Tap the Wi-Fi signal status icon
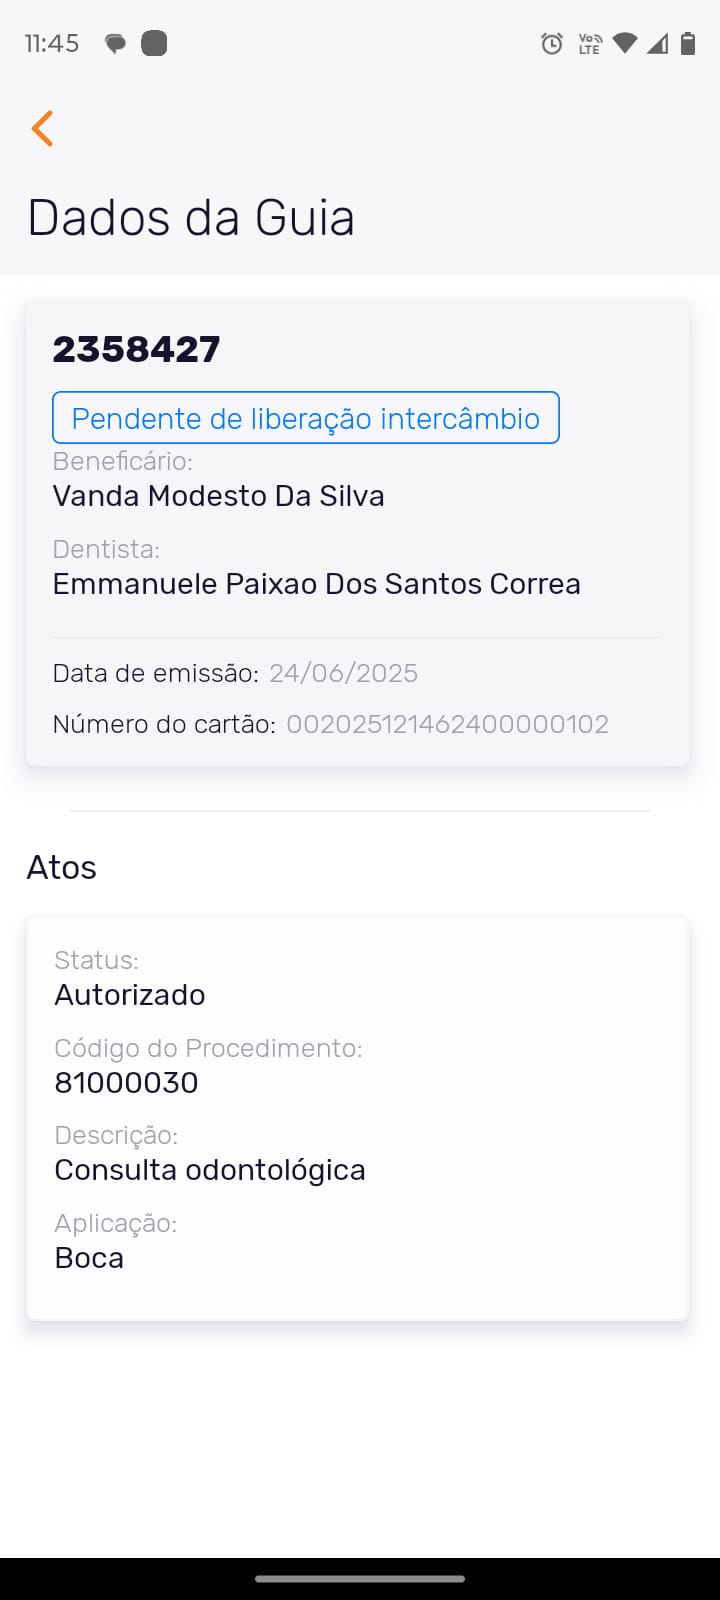 [625, 43]
